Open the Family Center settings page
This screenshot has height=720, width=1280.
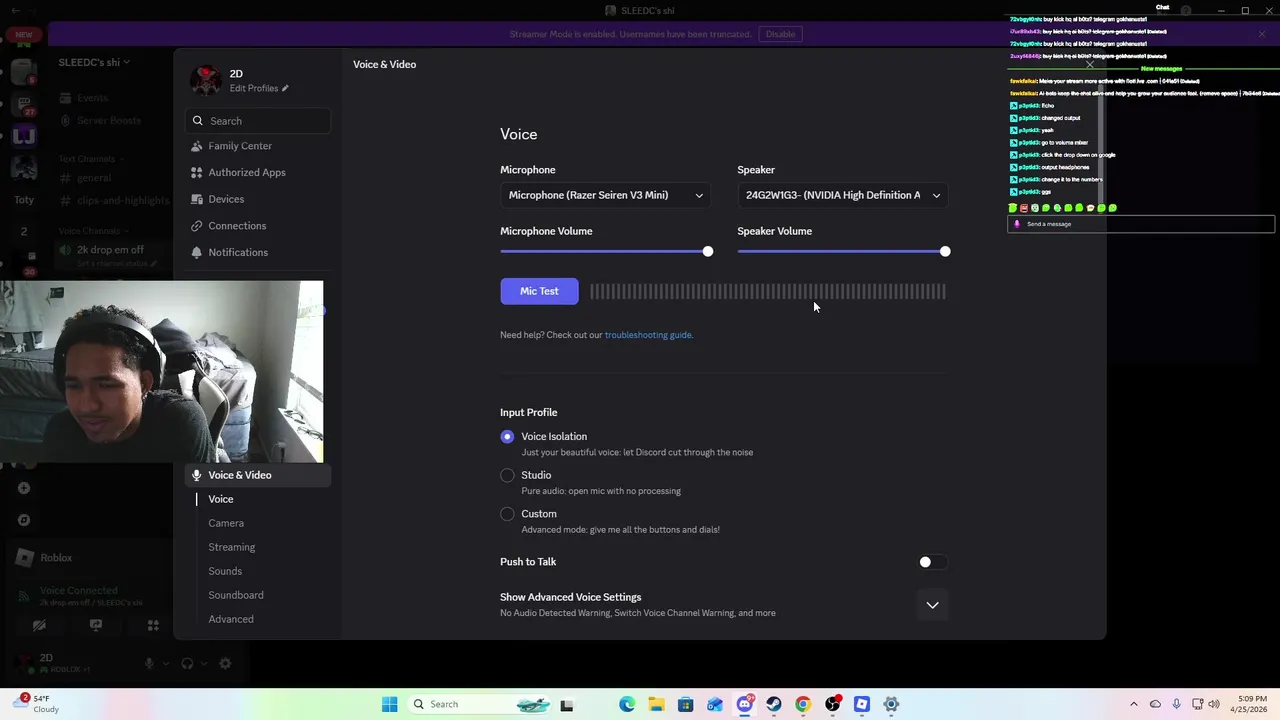pos(257,146)
